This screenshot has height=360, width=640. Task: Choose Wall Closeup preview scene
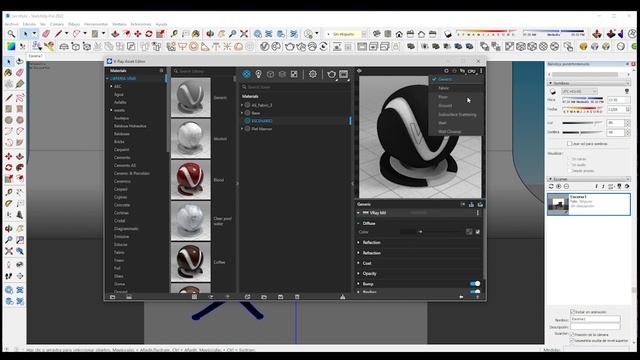pos(450,132)
